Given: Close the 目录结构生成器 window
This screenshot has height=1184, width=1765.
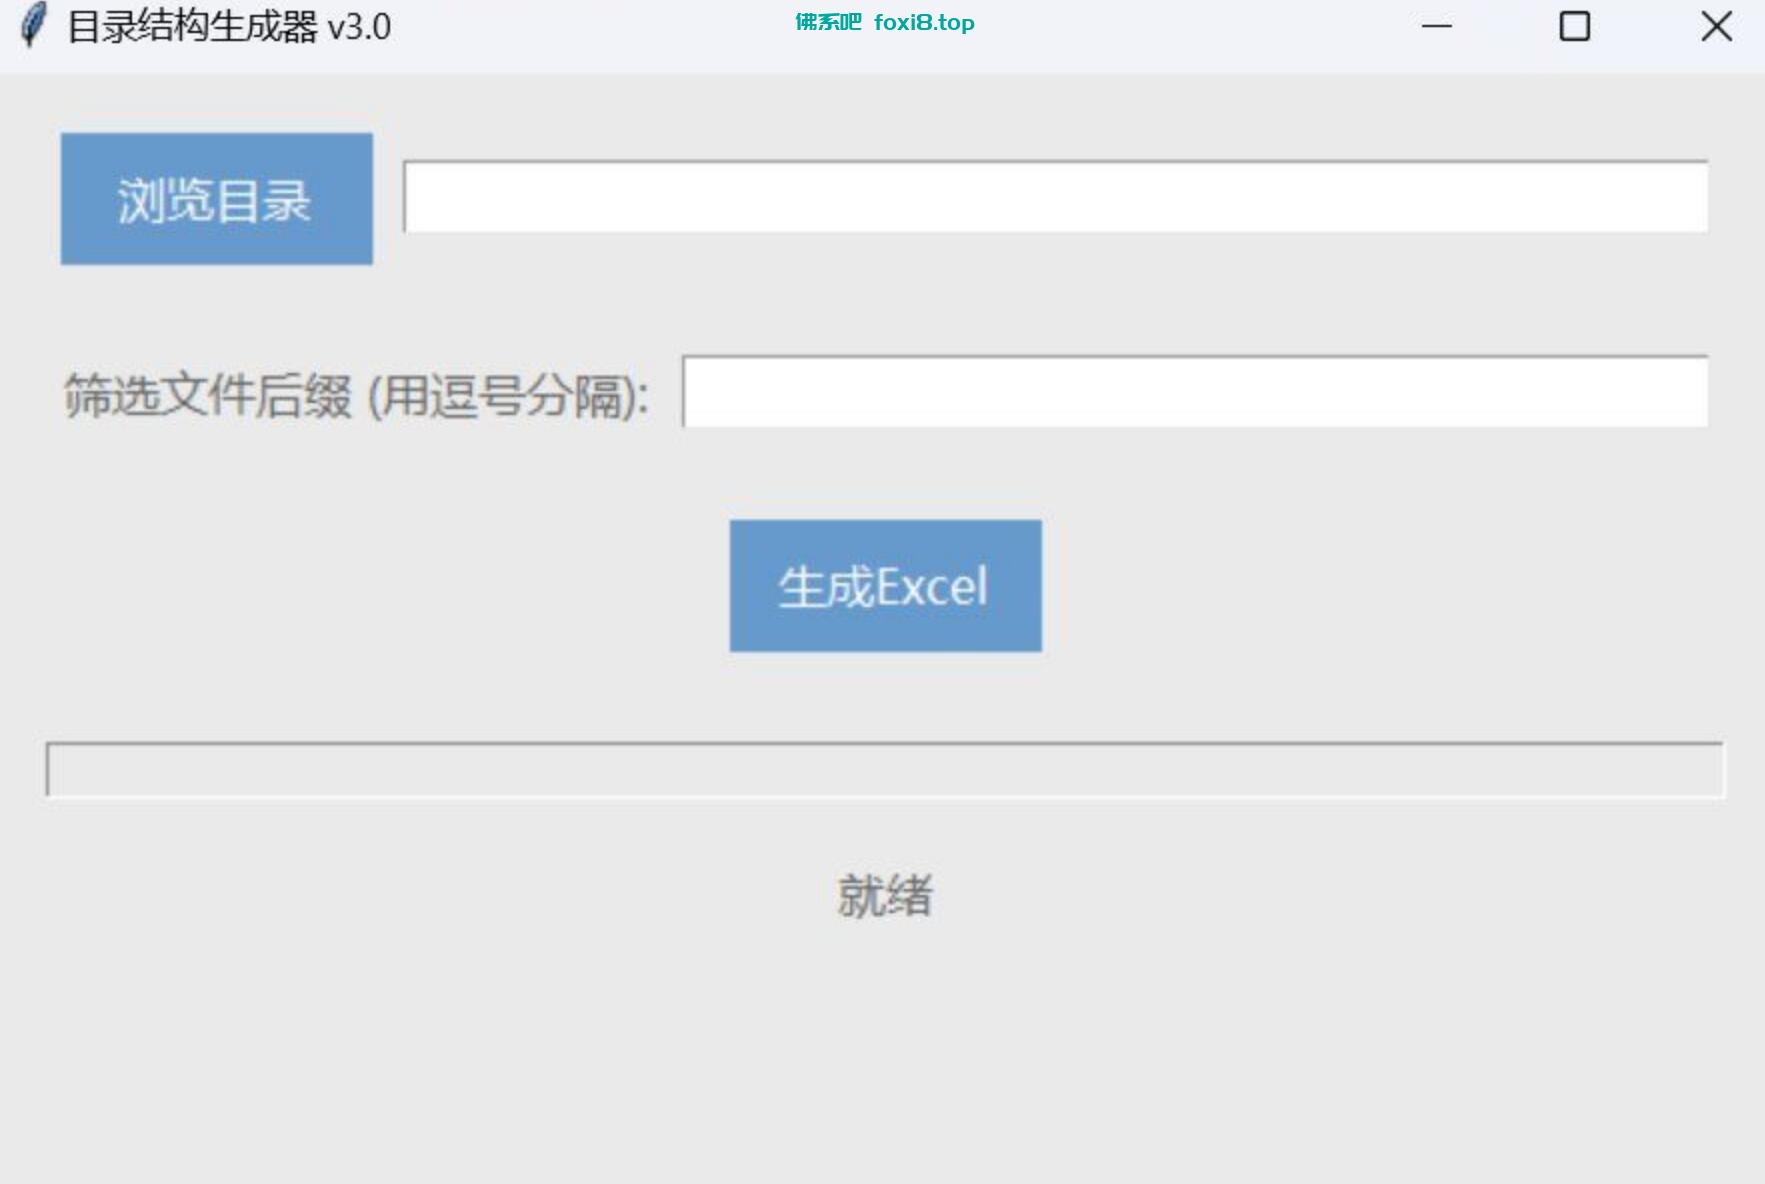Looking at the screenshot, I should pyautogui.click(x=1716, y=26).
